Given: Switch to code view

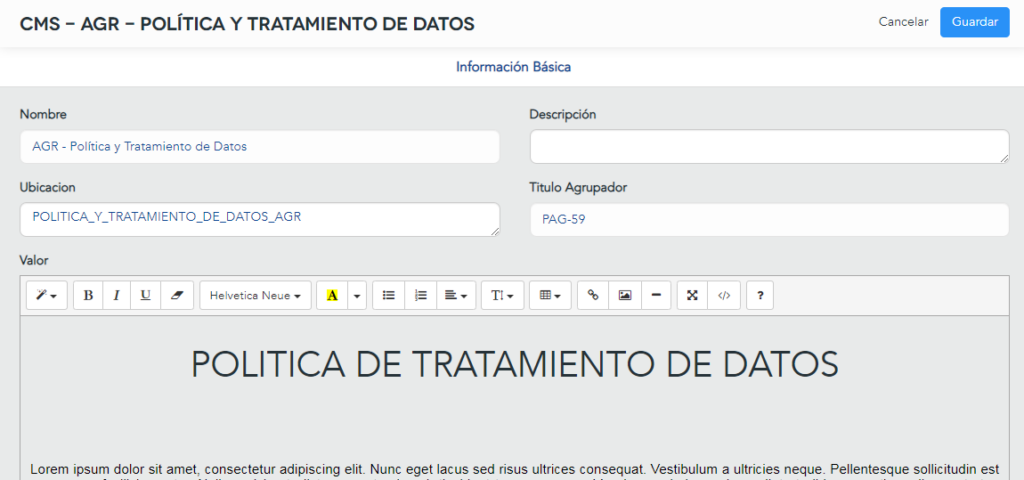Looking at the screenshot, I should 724,295.
